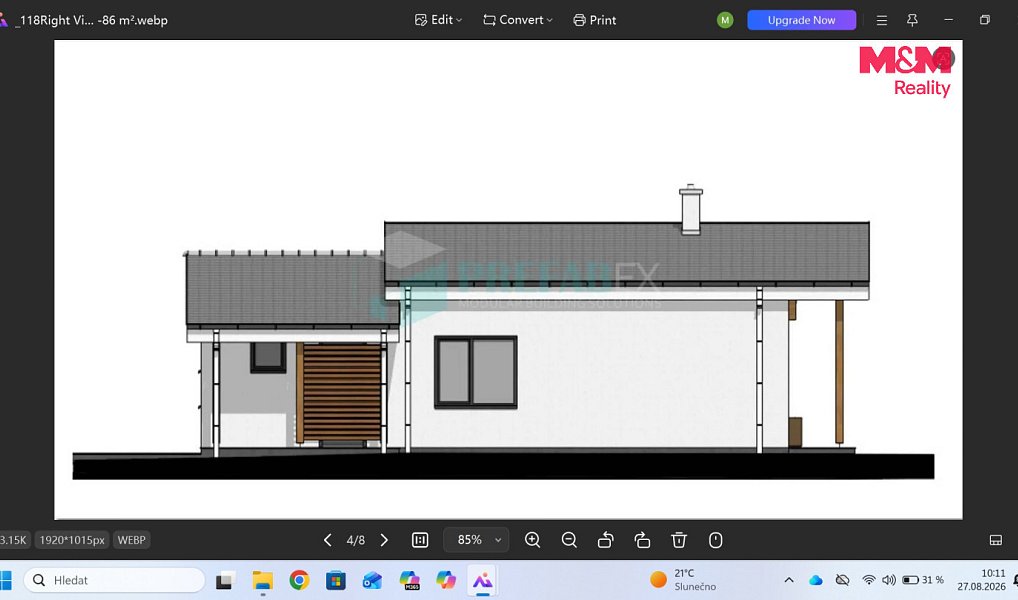Image resolution: width=1018 pixels, height=600 pixels.
Task: Open the Convert dropdown menu
Action: (x=517, y=20)
